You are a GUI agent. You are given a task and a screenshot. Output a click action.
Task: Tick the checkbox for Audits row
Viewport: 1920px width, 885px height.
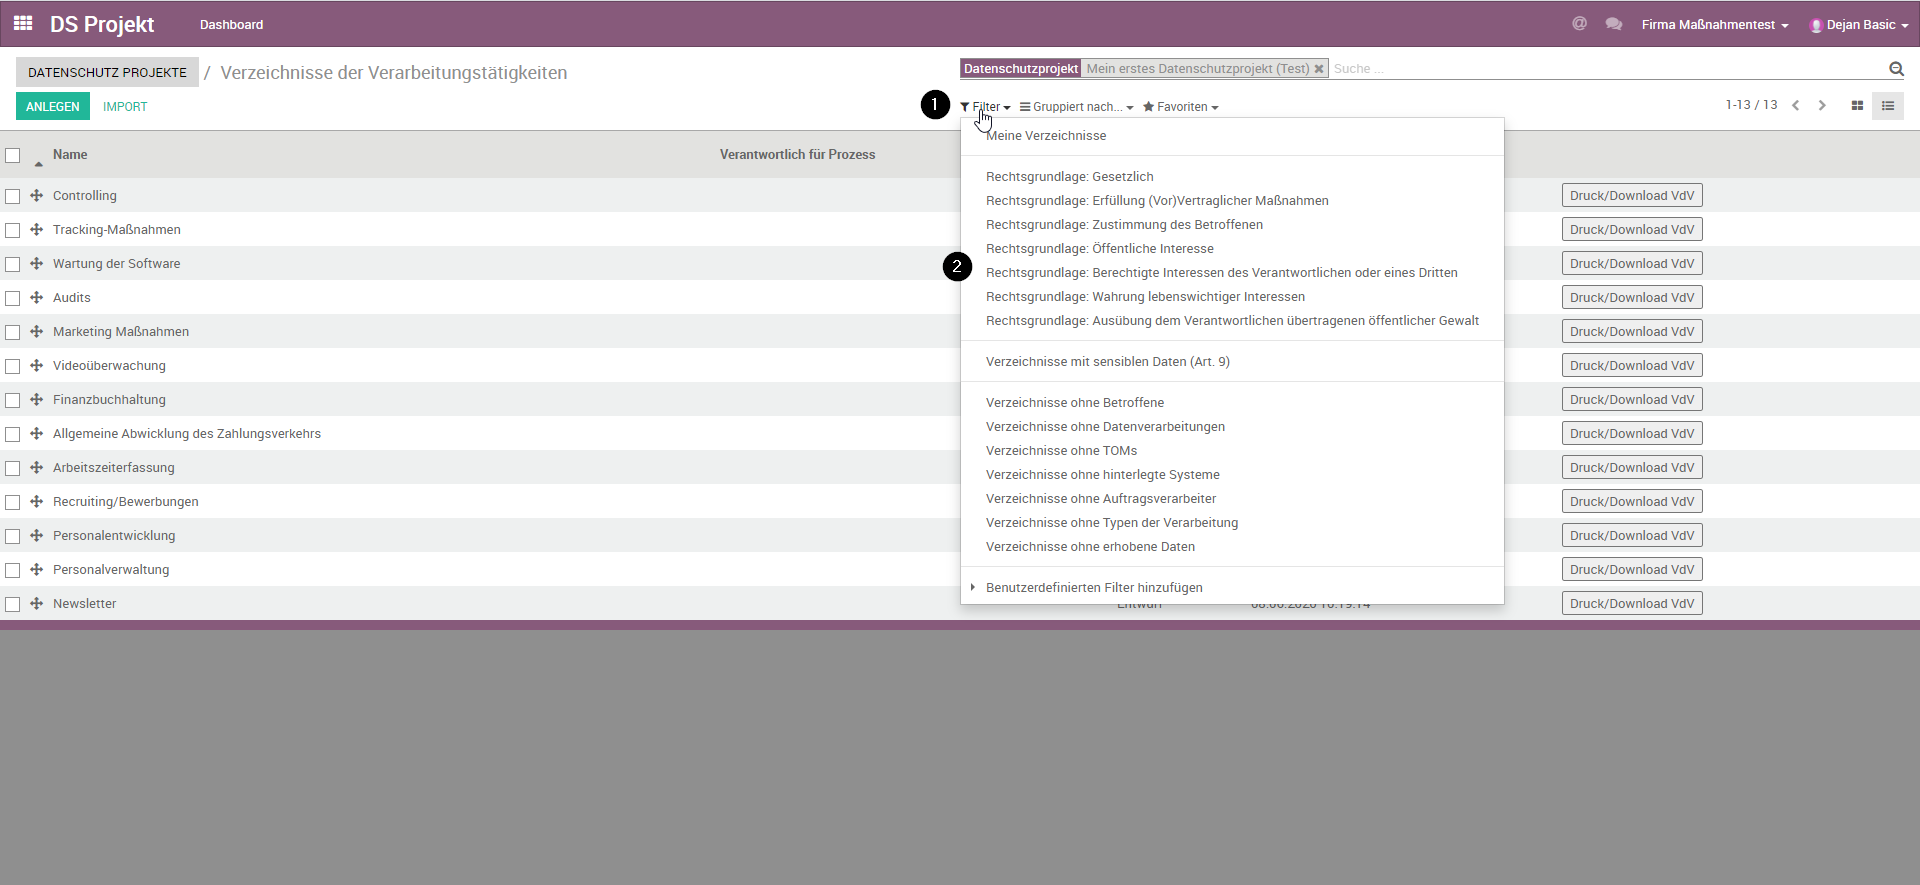[x=13, y=298]
